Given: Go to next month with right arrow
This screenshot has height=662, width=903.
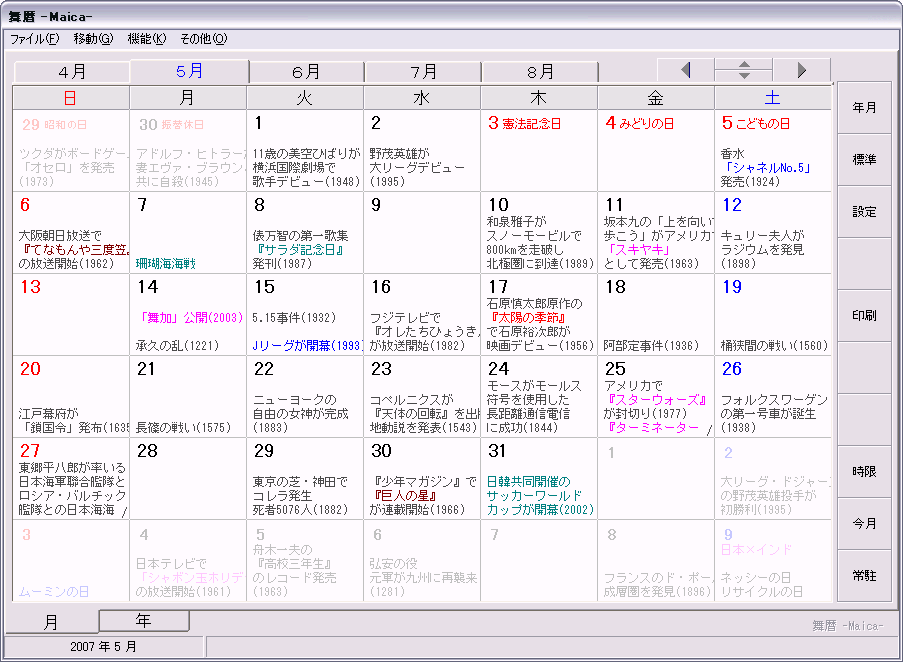Looking at the screenshot, I should (x=801, y=70).
